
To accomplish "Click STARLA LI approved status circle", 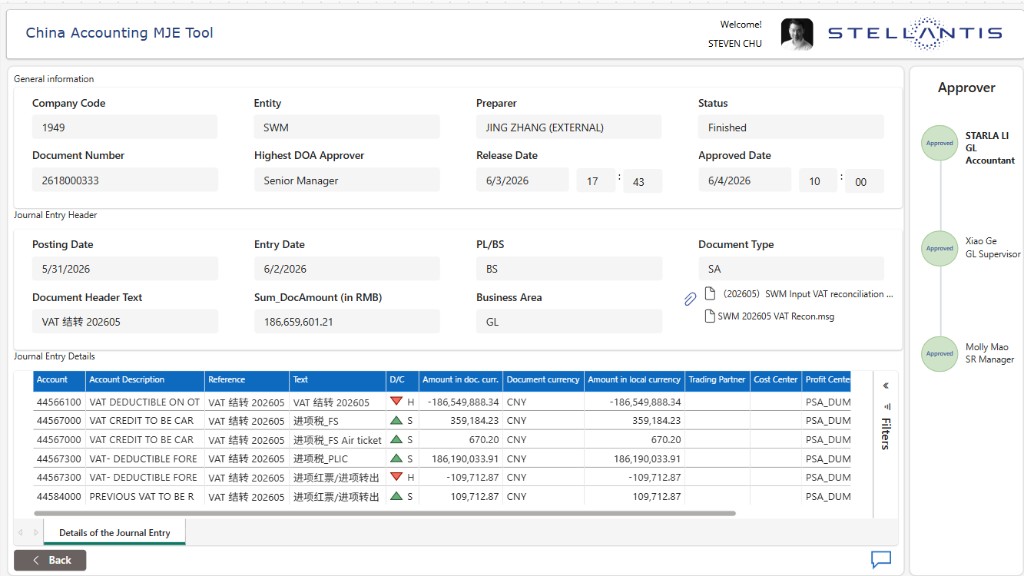I will 939,143.
